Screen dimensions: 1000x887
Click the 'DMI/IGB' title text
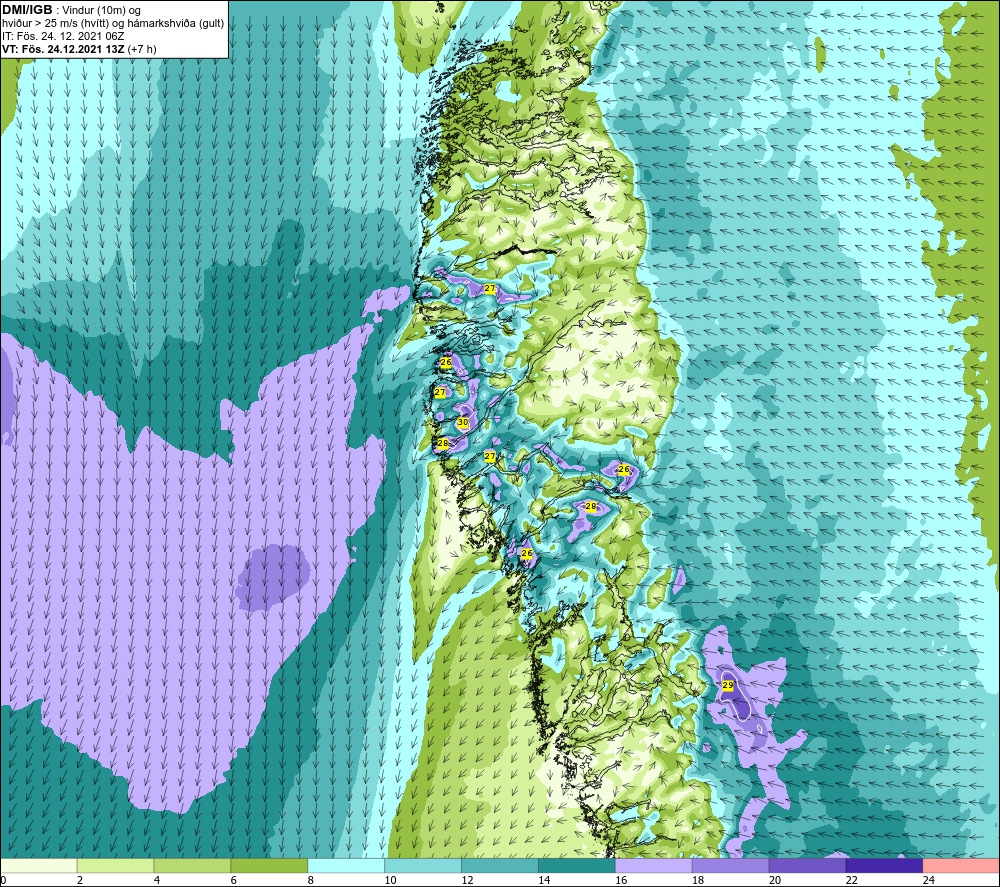click(x=27, y=10)
